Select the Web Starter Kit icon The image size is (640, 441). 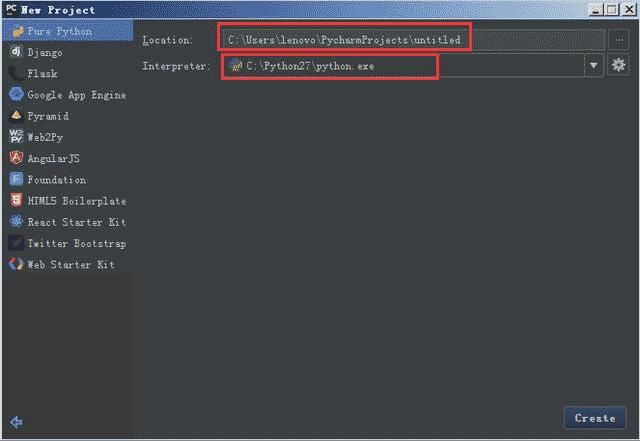pos(16,265)
